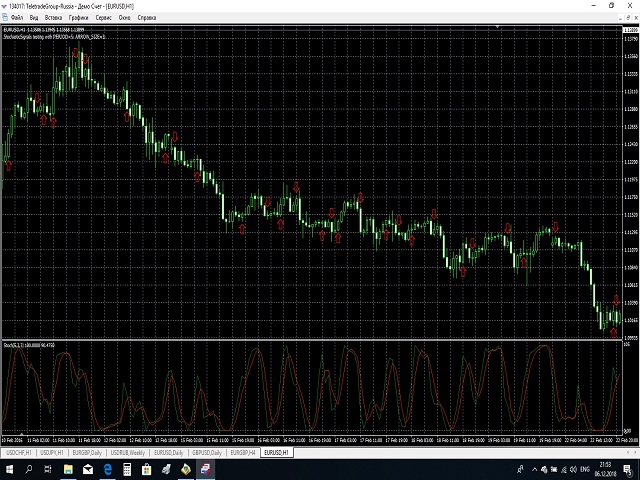Viewport: 640px width, 480px height.
Task: Click the ENG language indicator
Action: pos(587,467)
